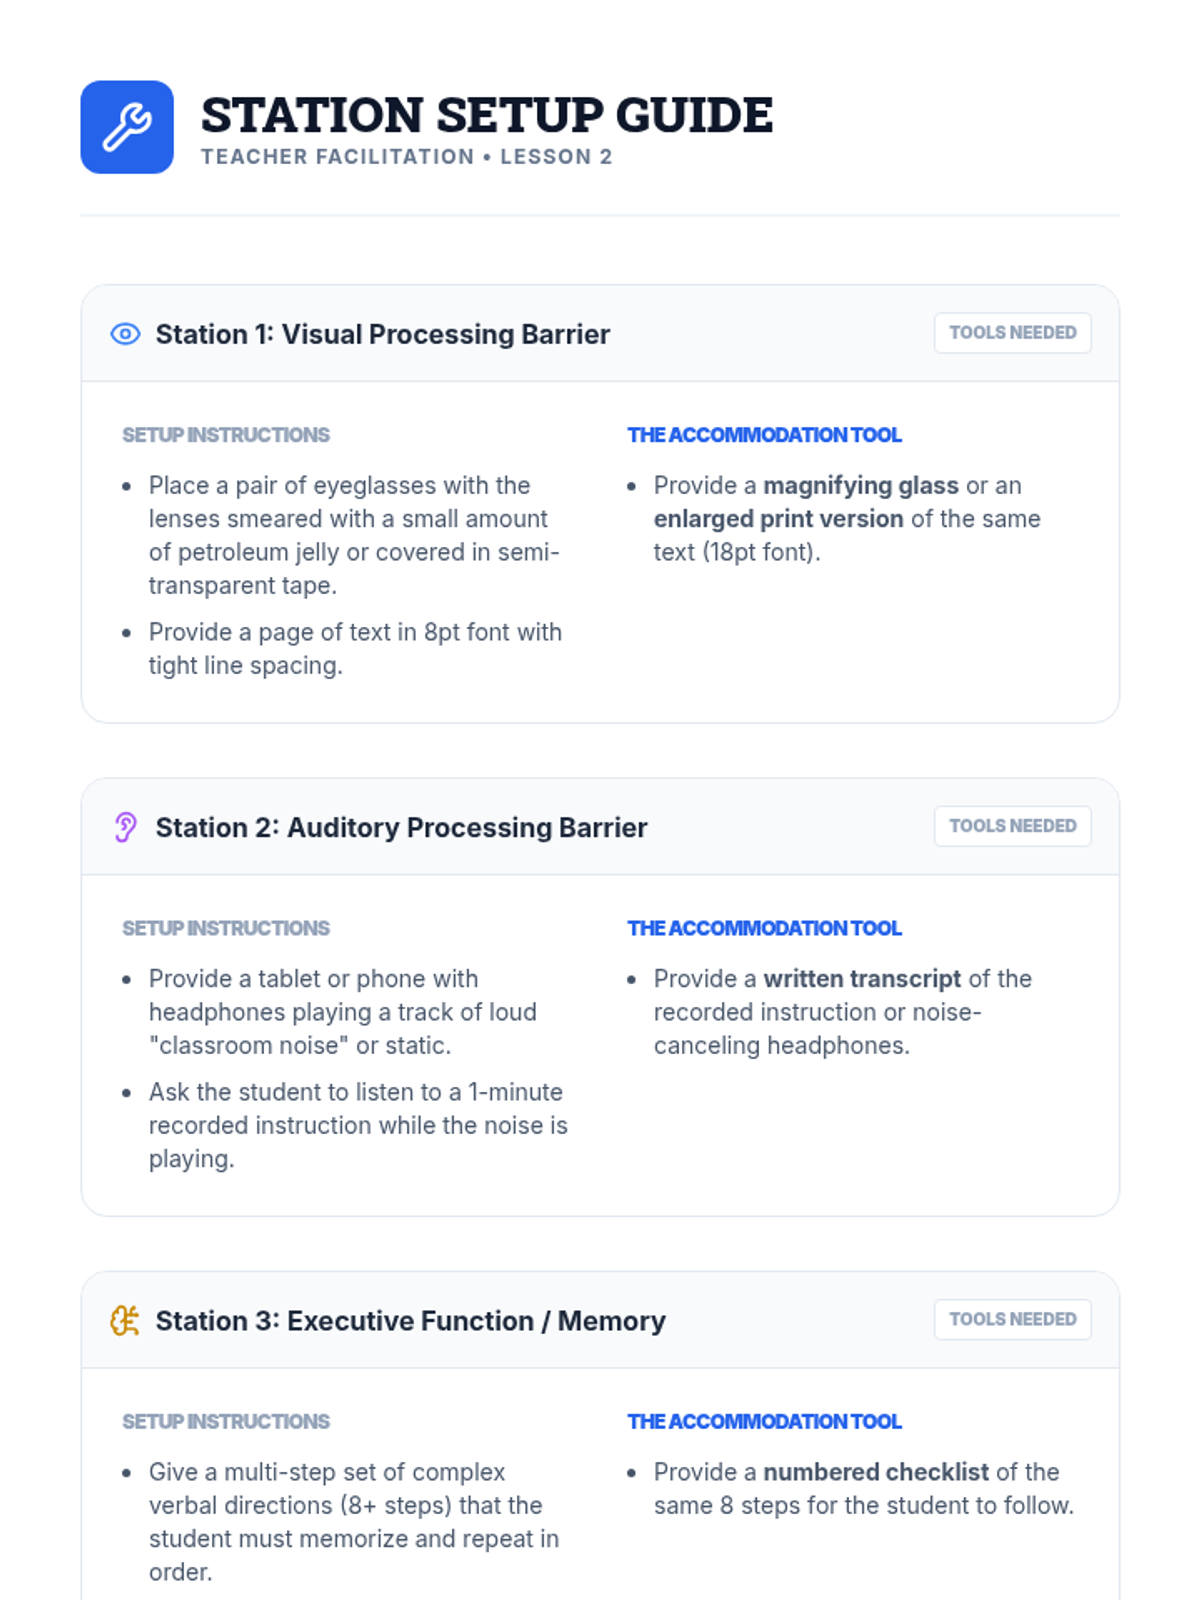This screenshot has height=1600, width=1200.
Task: Click the bold enlarged print version text
Action: [x=778, y=519]
